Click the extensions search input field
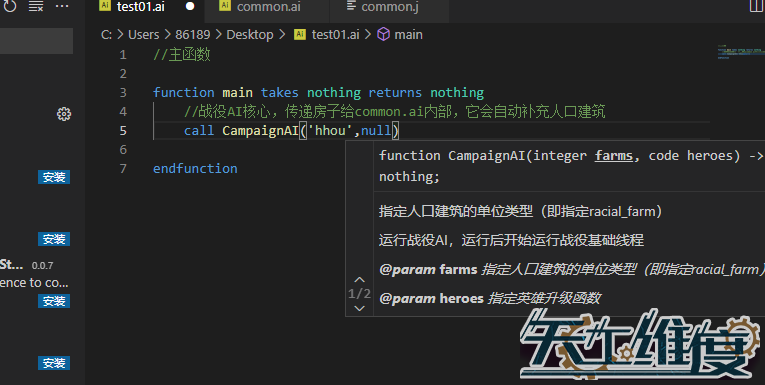This screenshot has height=385, width=765. click(x=37, y=41)
